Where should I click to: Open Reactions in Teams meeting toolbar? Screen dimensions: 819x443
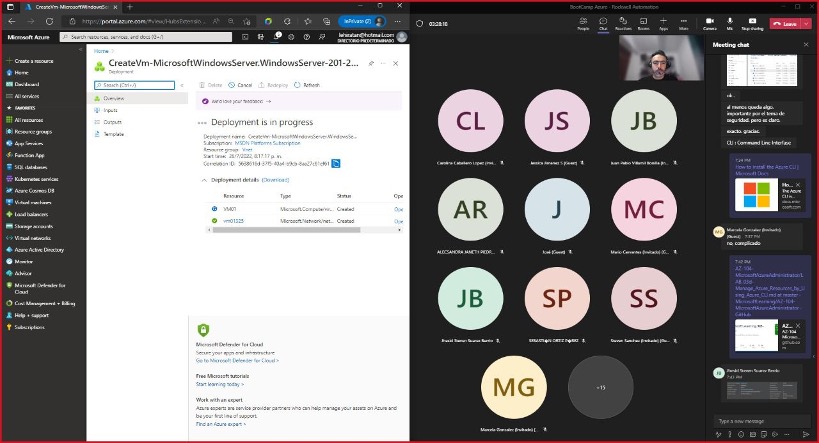coord(623,24)
